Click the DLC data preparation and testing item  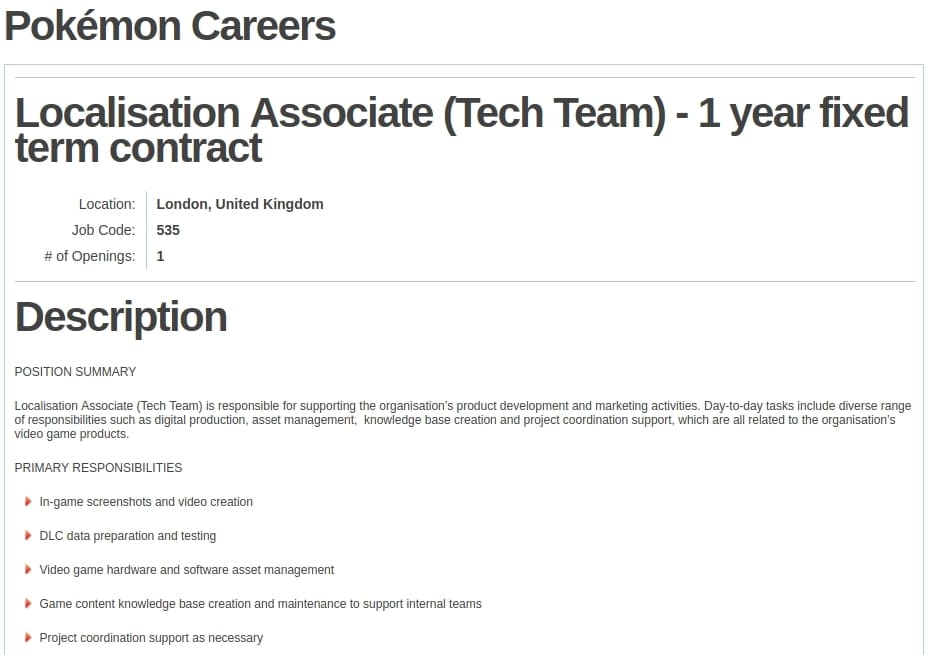tap(127, 536)
